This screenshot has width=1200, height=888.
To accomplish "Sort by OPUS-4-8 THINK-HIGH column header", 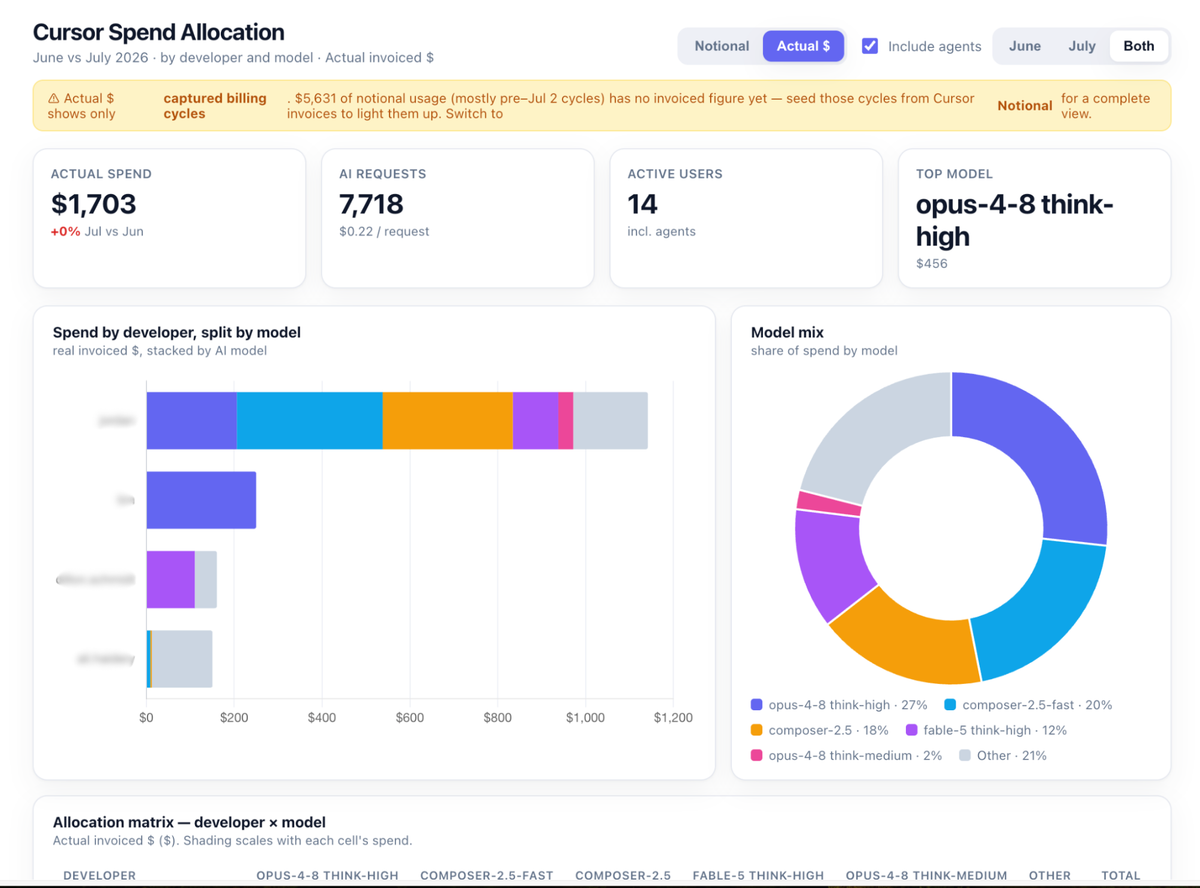I will [x=327, y=876].
